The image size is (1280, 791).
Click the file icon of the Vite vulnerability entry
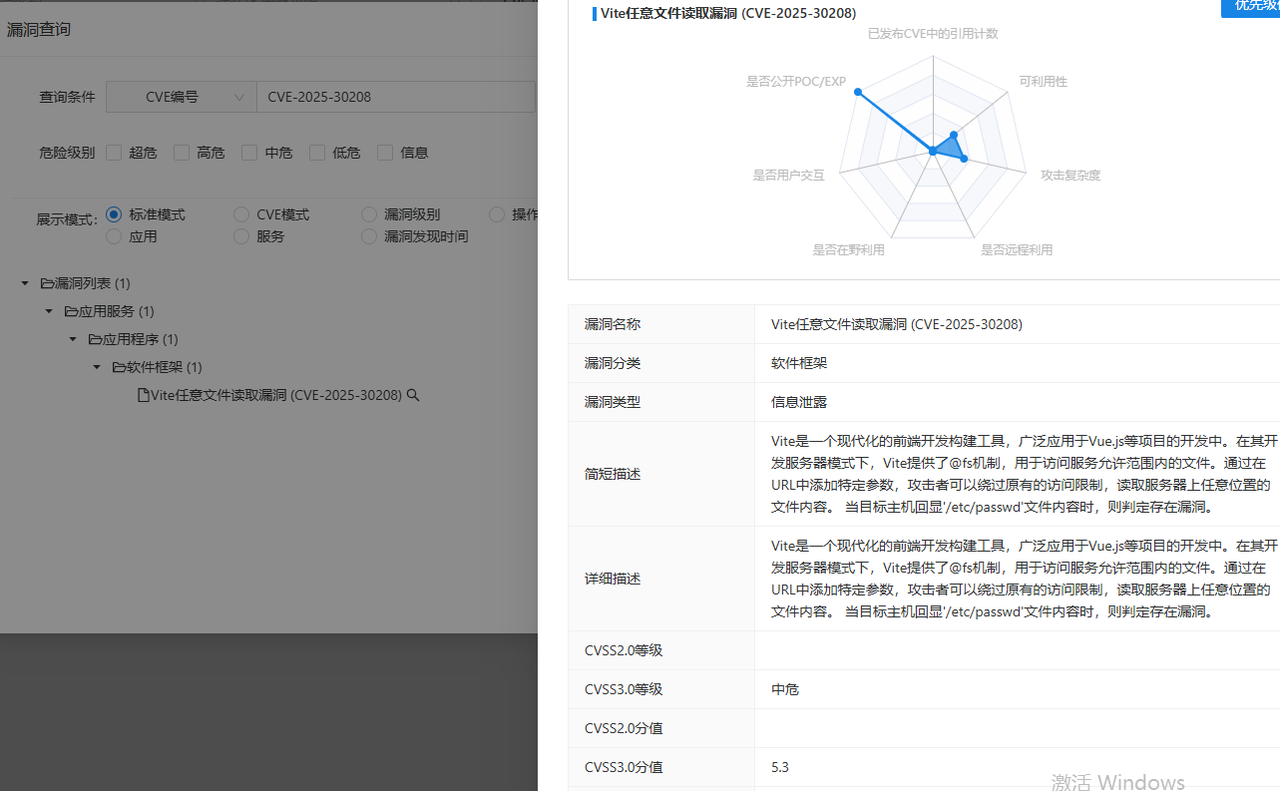coord(143,395)
